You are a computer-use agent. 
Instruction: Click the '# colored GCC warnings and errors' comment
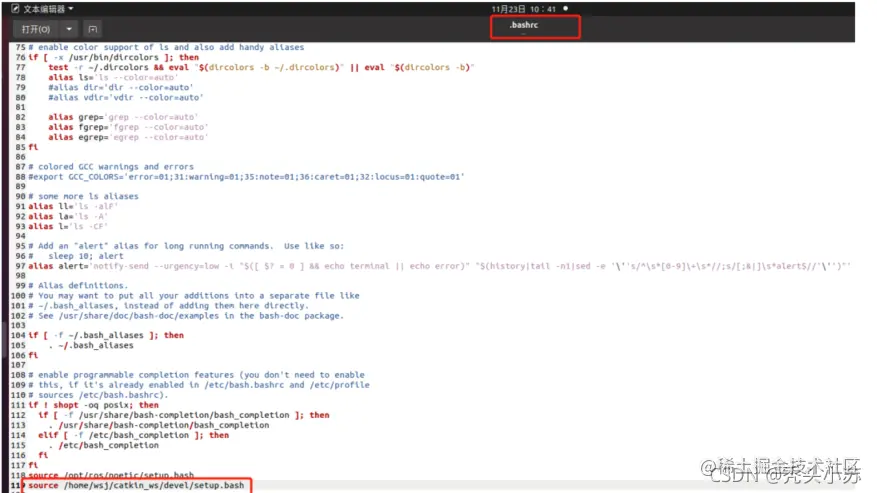coord(111,167)
